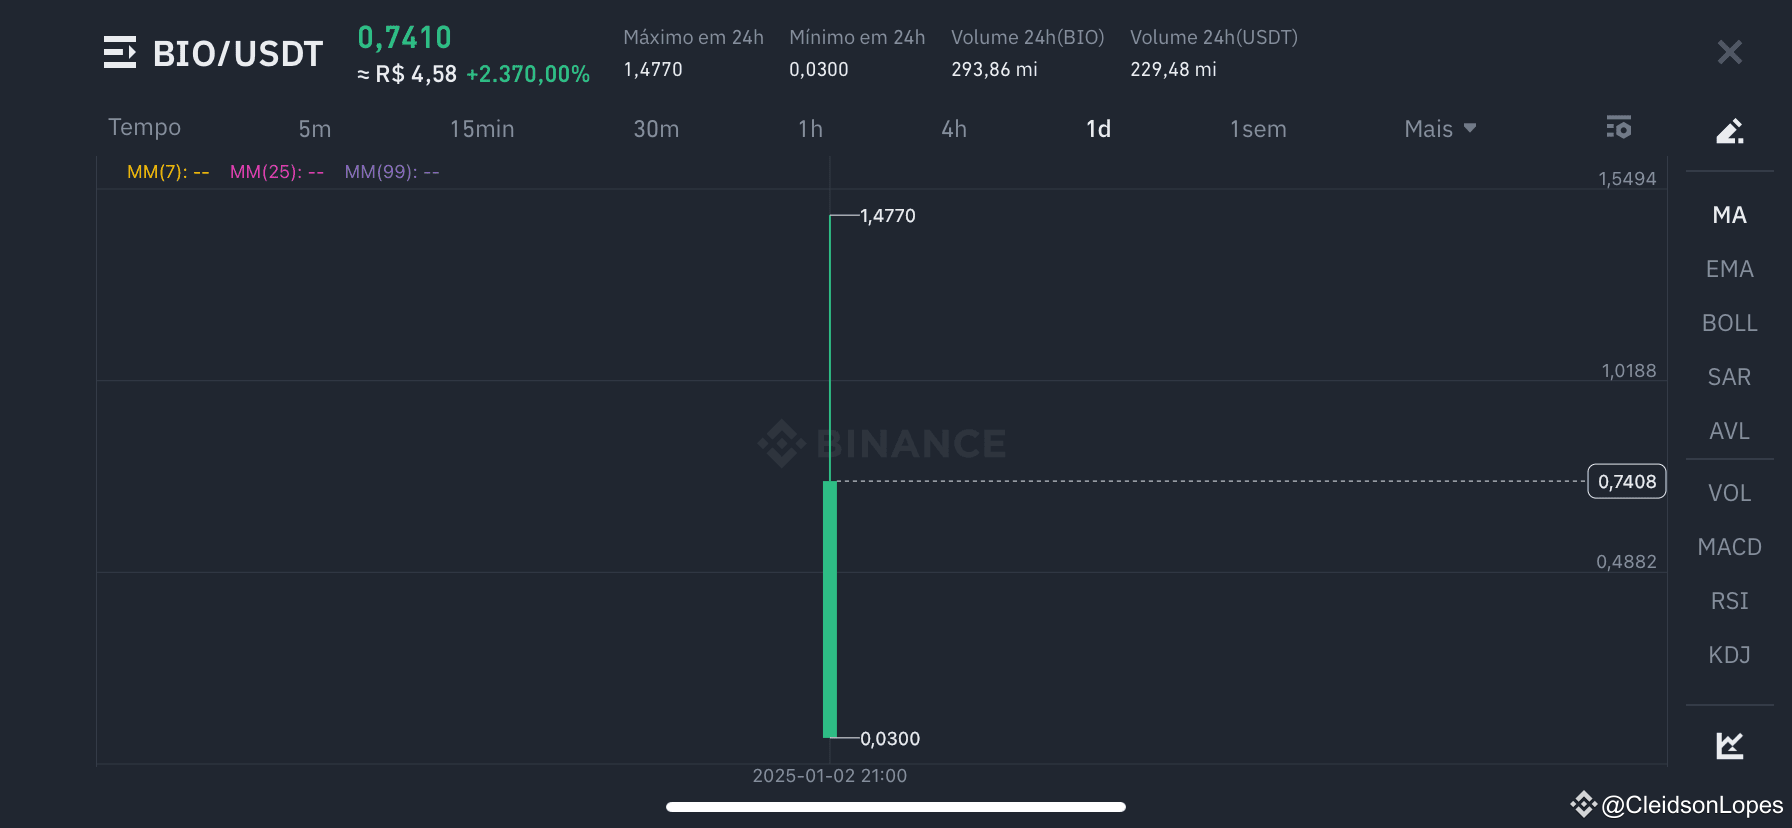Click the ≈ R$ 4,58 converted price
This screenshot has height=828, width=1792.
pyautogui.click(x=407, y=75)
